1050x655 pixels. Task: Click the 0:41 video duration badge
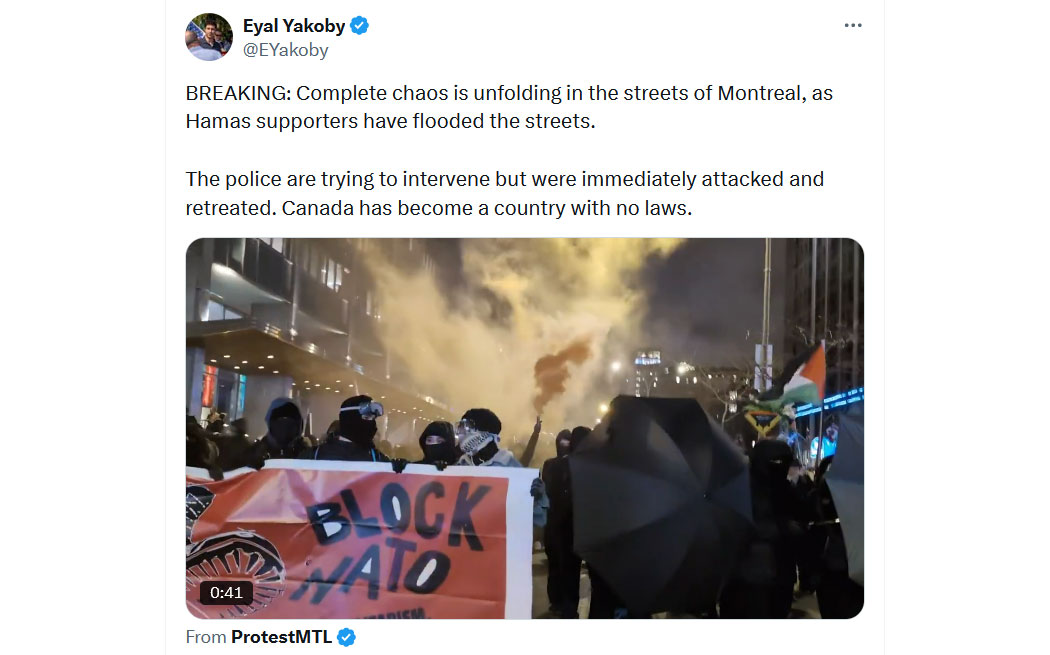[226, 593]
